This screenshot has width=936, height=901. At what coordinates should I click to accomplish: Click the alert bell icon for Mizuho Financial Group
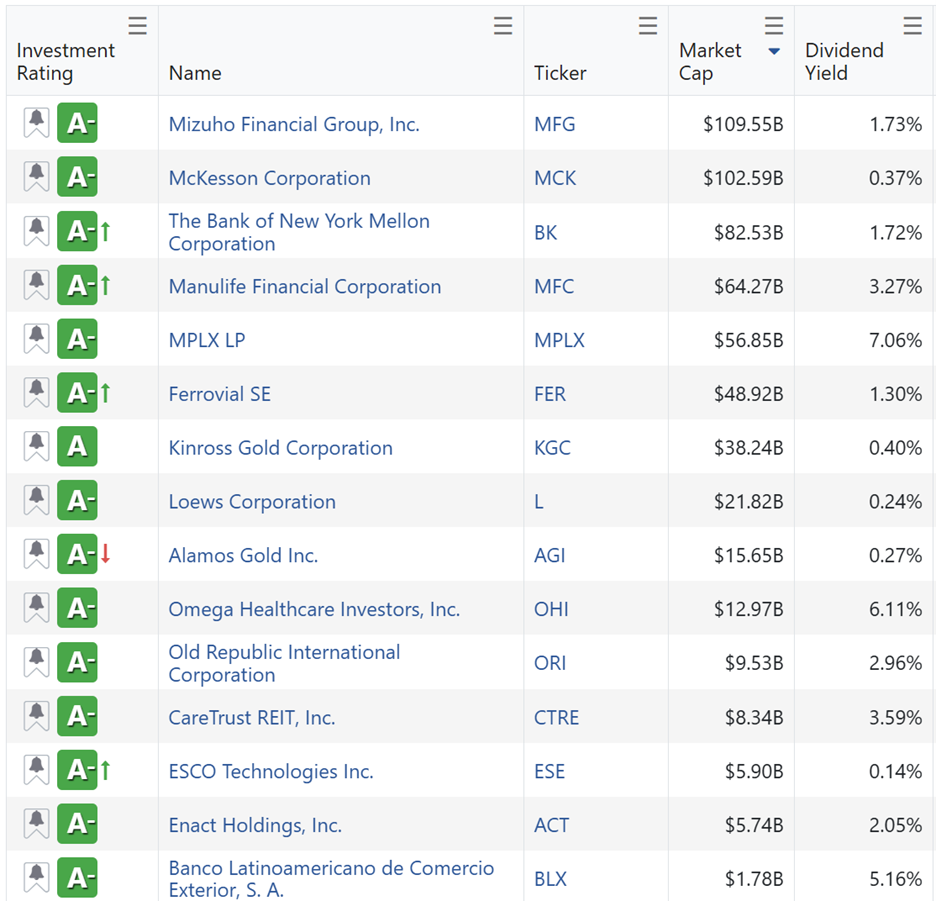coord(37,124)
